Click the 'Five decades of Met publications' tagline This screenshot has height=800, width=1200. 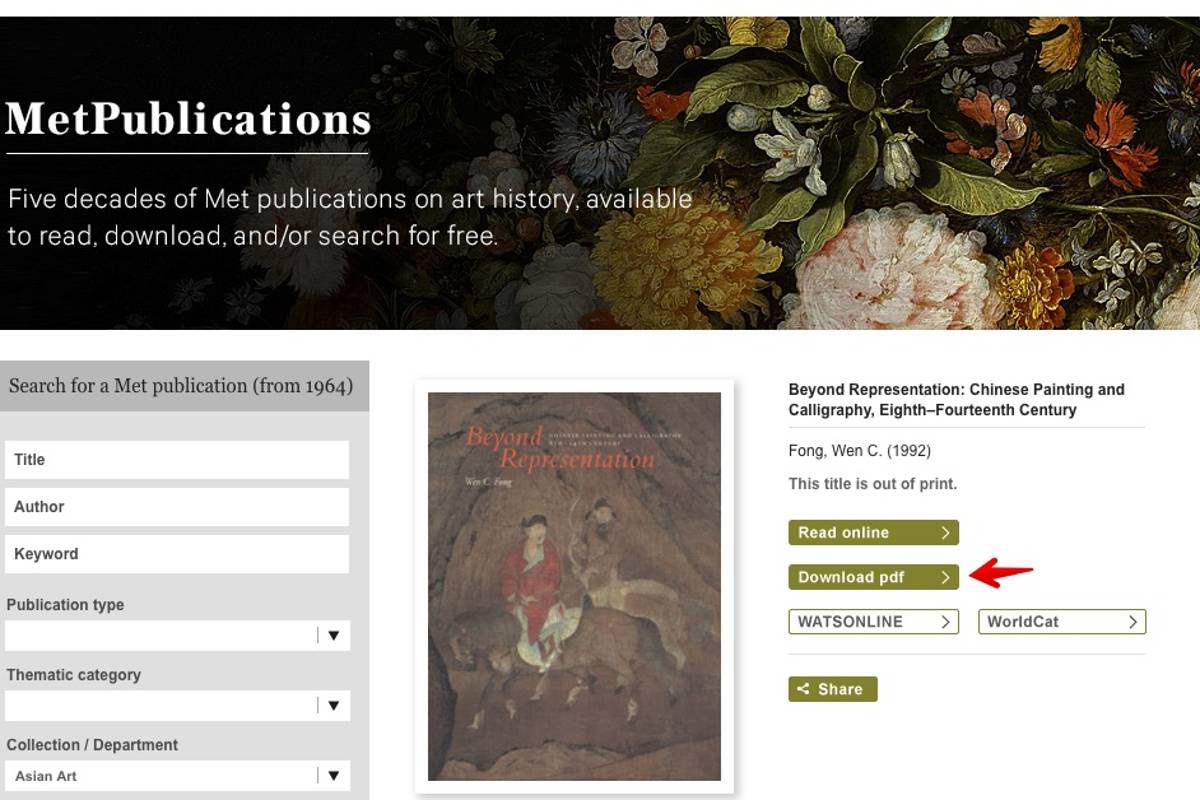coord(349,217)
